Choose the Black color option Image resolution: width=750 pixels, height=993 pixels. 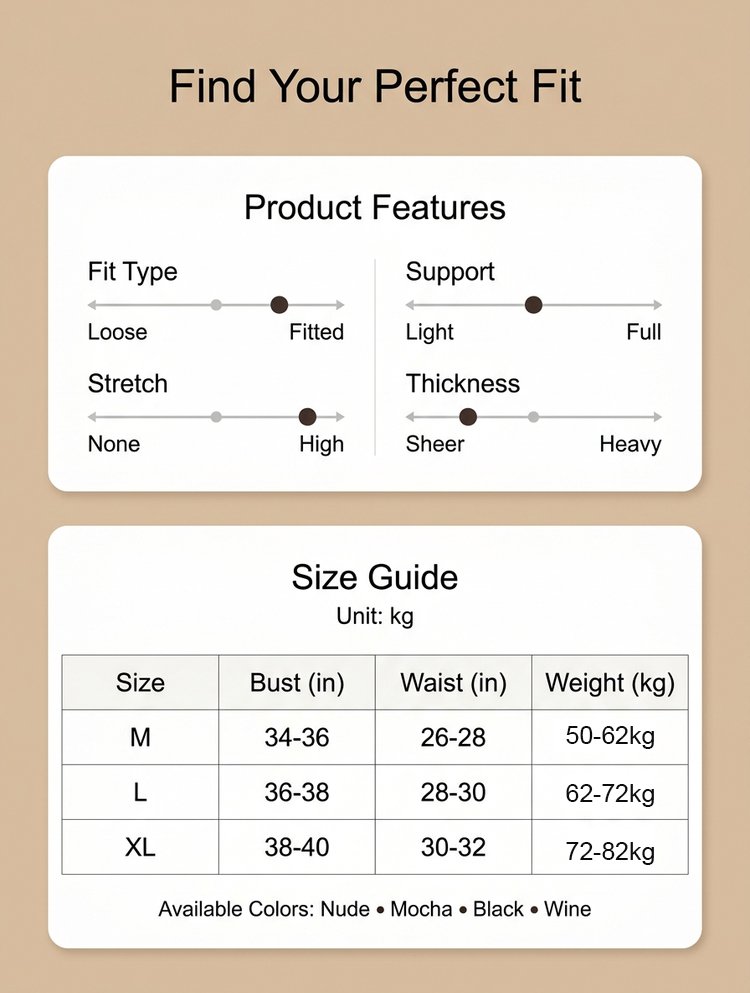point(498,909)
